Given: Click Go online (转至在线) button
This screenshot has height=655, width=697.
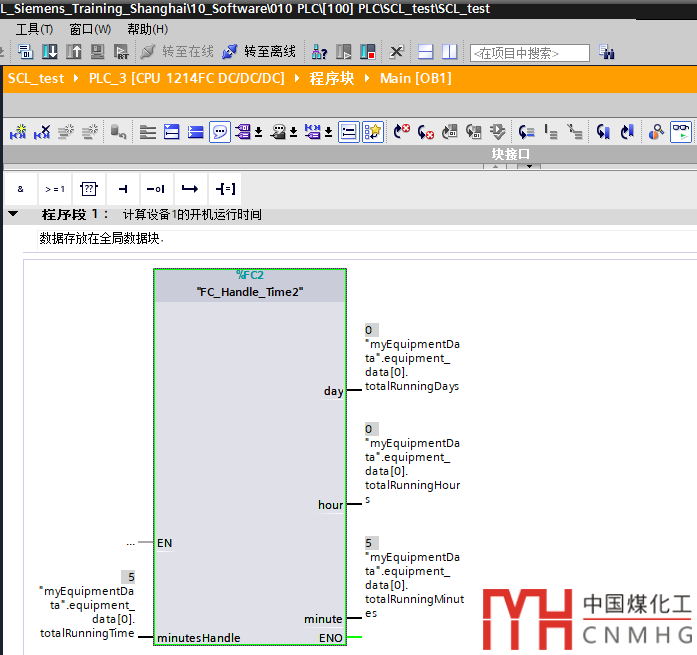Looking at the screenshot, I should point(177,52).
